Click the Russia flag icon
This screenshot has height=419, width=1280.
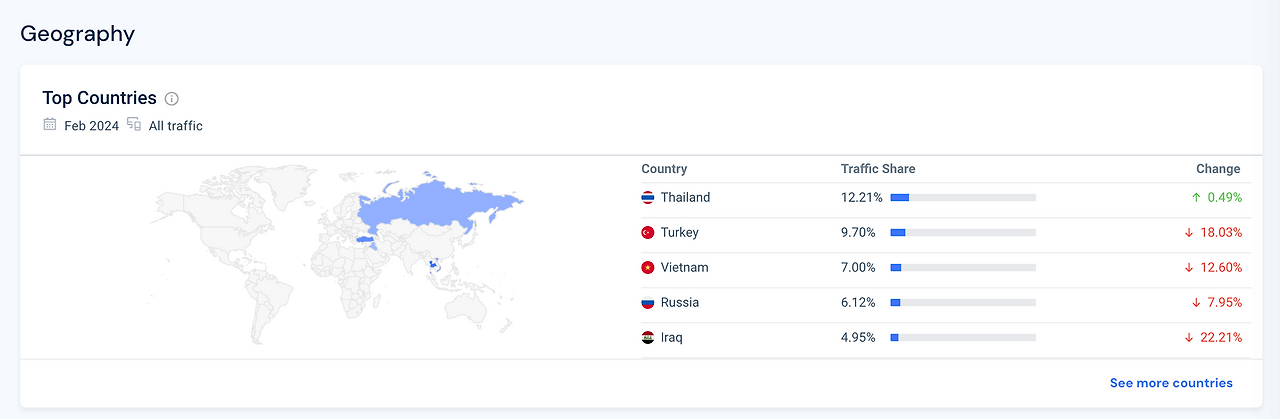pyautogui.click(x=648, y=303)
